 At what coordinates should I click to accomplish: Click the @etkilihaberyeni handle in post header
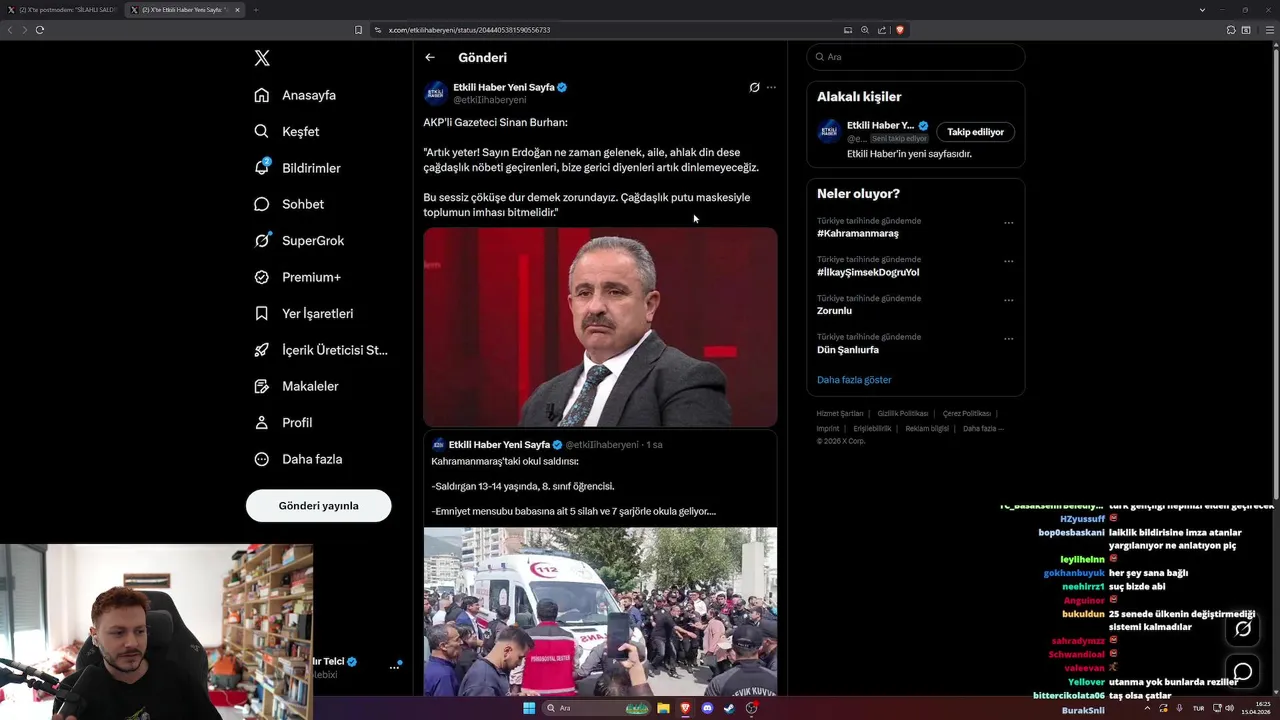point(490,100)
